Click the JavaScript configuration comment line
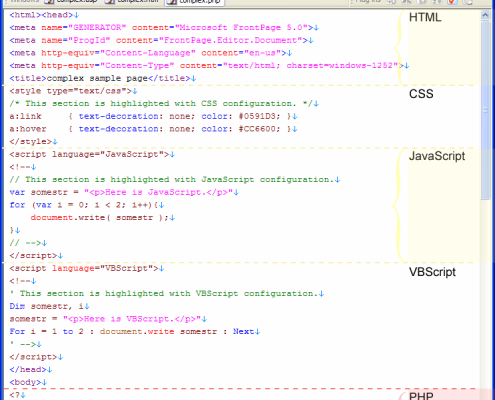Image resolution: width=495 pixels, height=400 pixels. coord(175,180)
